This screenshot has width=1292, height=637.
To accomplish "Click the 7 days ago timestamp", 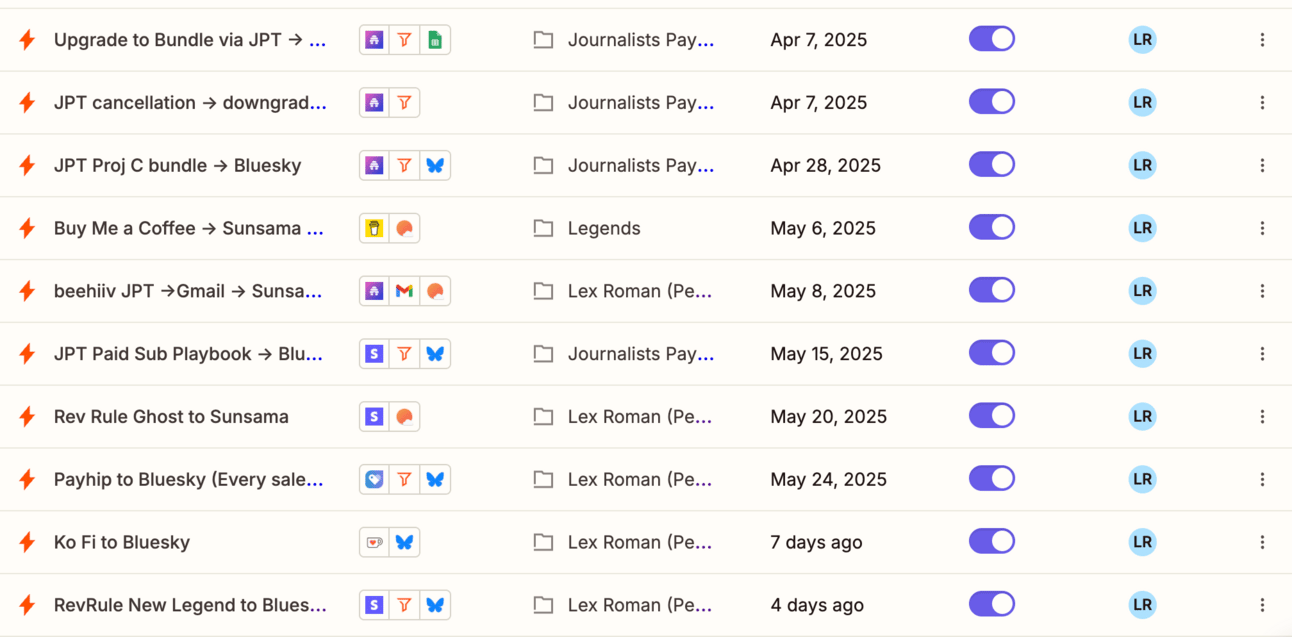I will 816,543.
